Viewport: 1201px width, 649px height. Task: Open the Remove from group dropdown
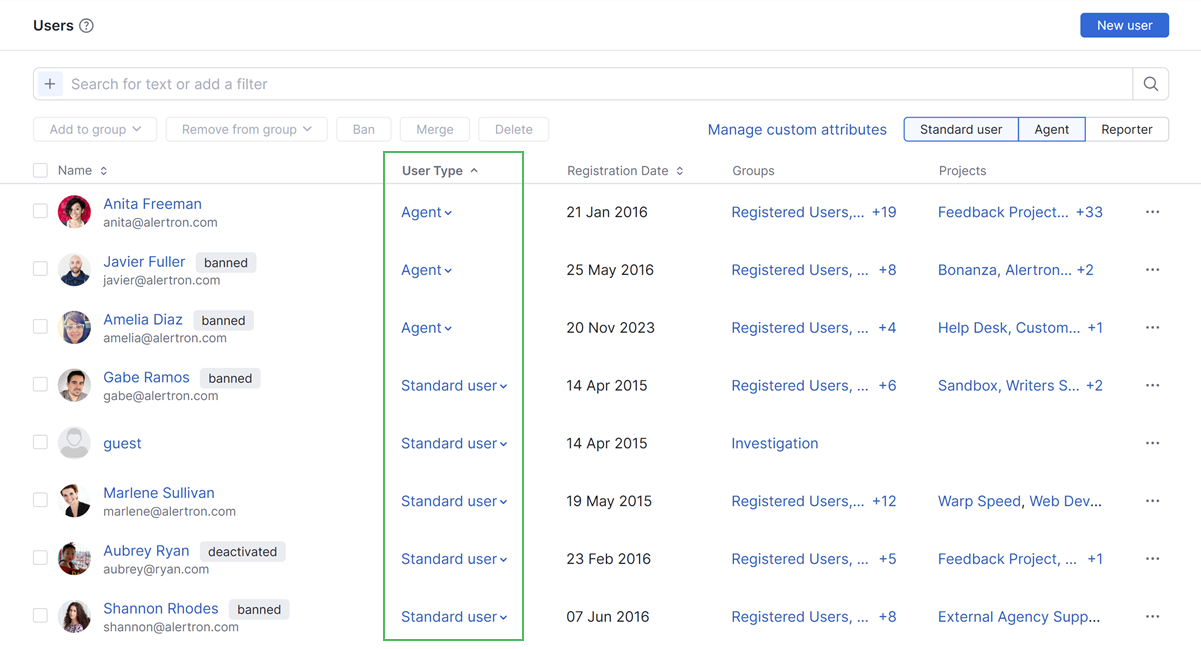246,129
